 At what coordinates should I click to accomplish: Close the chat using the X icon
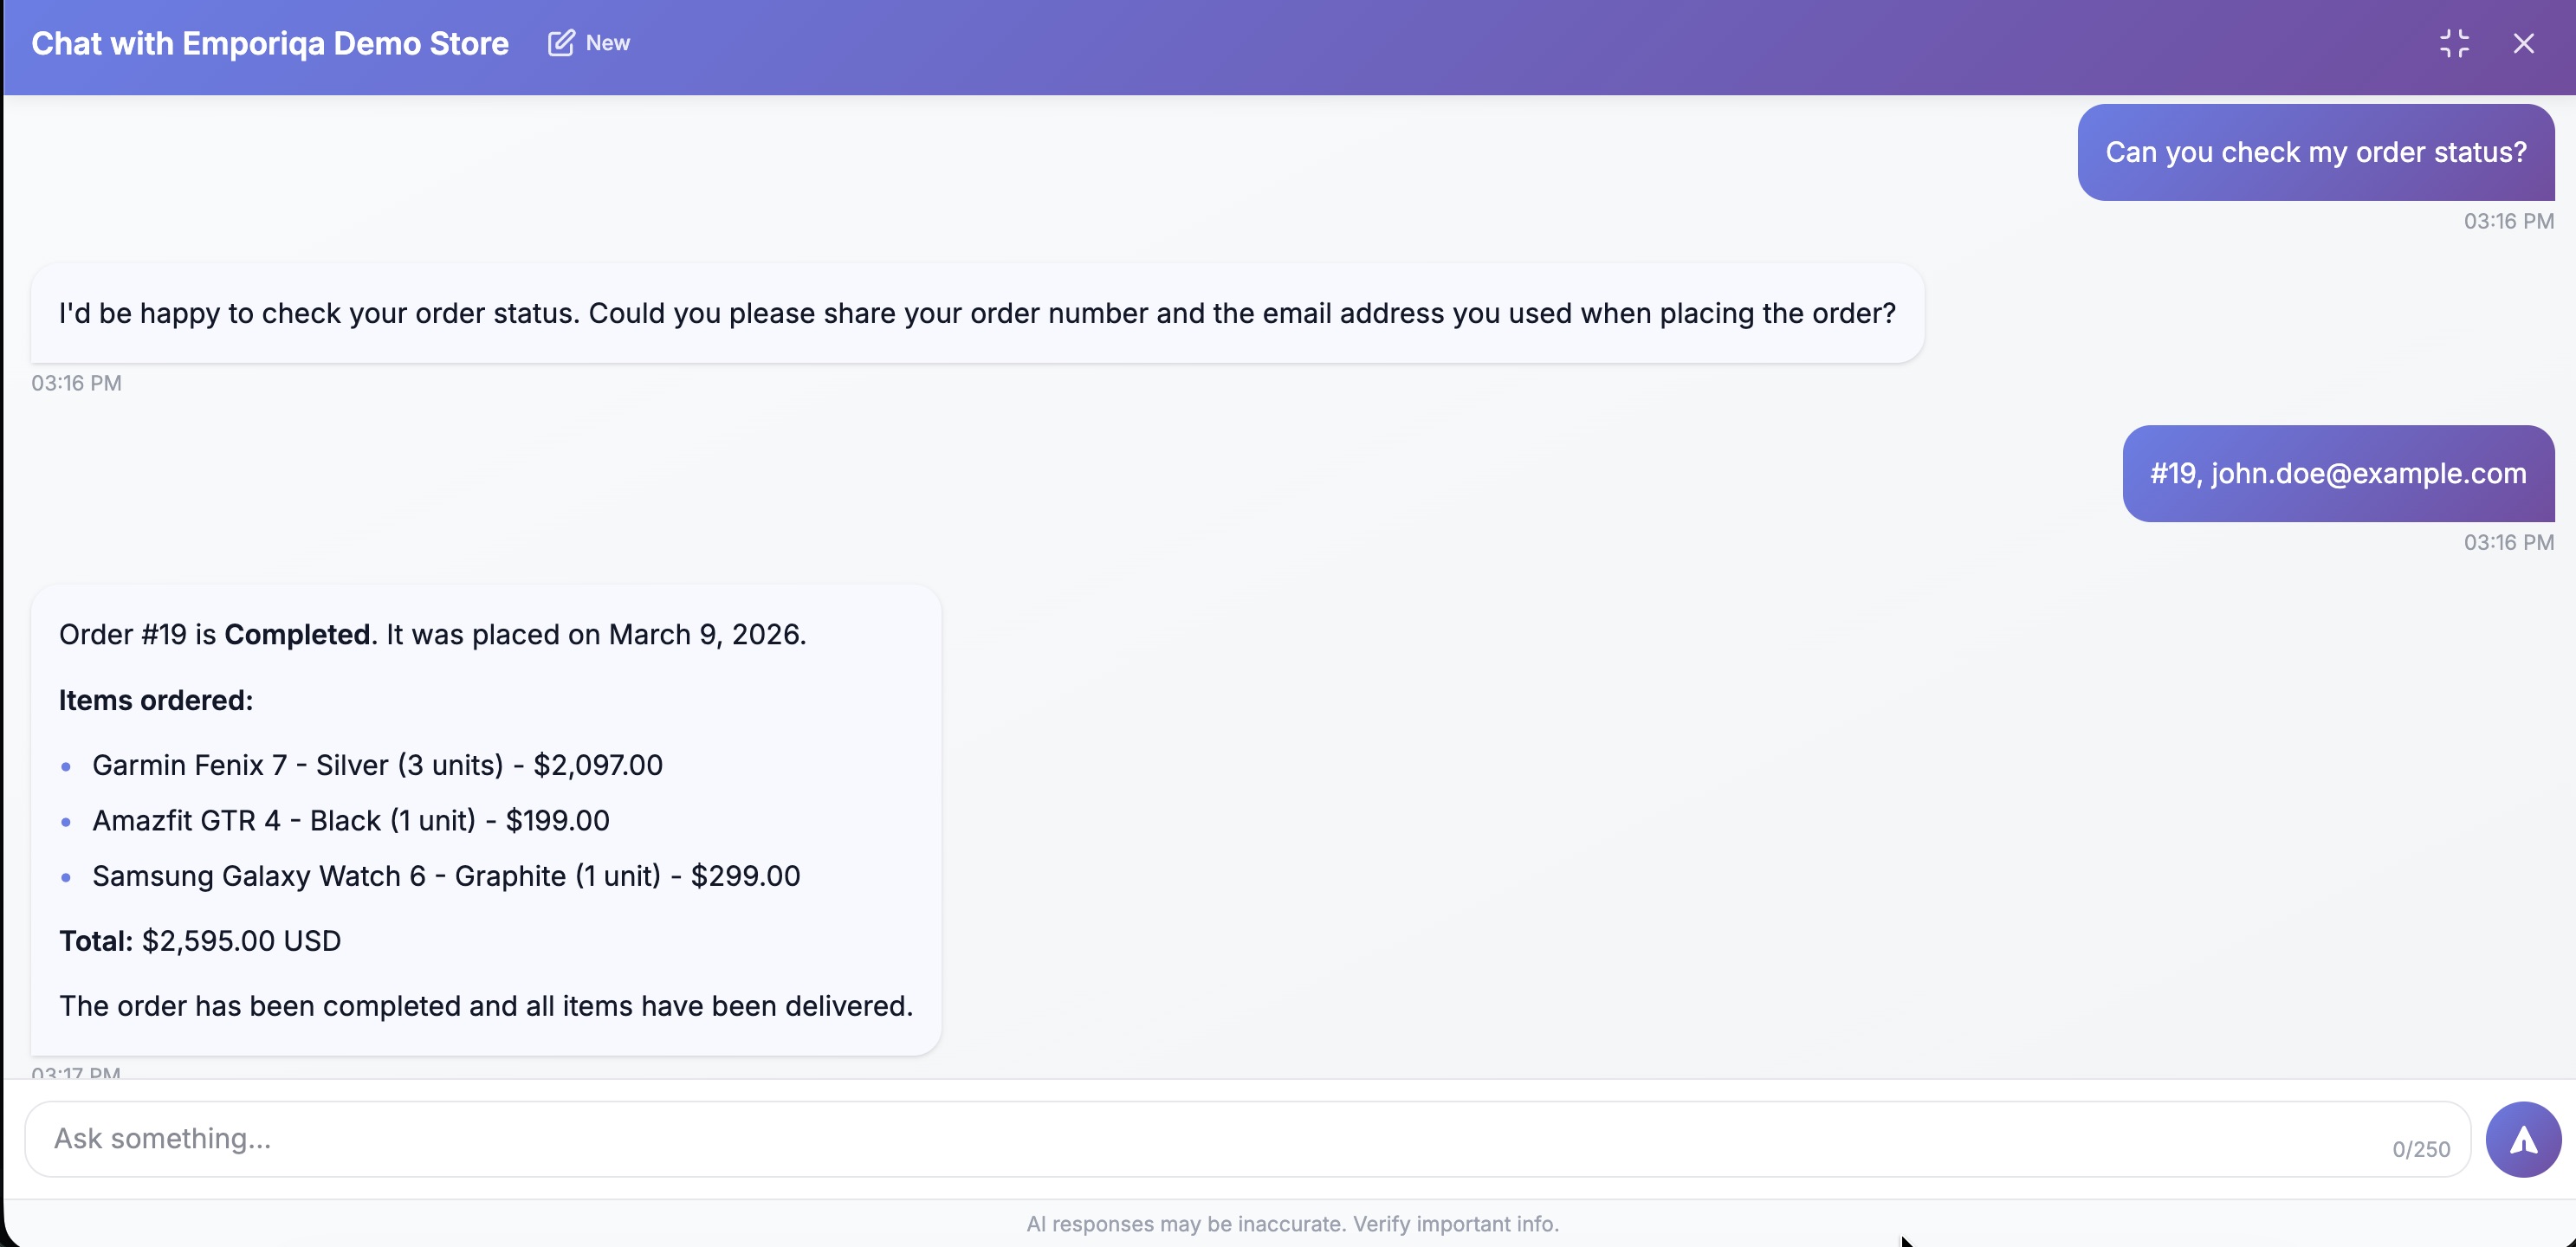tap(2523, 44)
